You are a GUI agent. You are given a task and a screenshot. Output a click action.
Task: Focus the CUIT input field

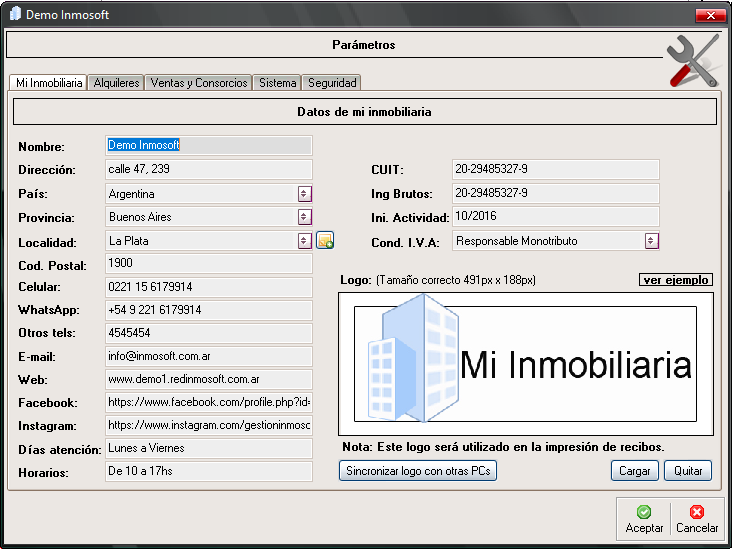[555, 170]
